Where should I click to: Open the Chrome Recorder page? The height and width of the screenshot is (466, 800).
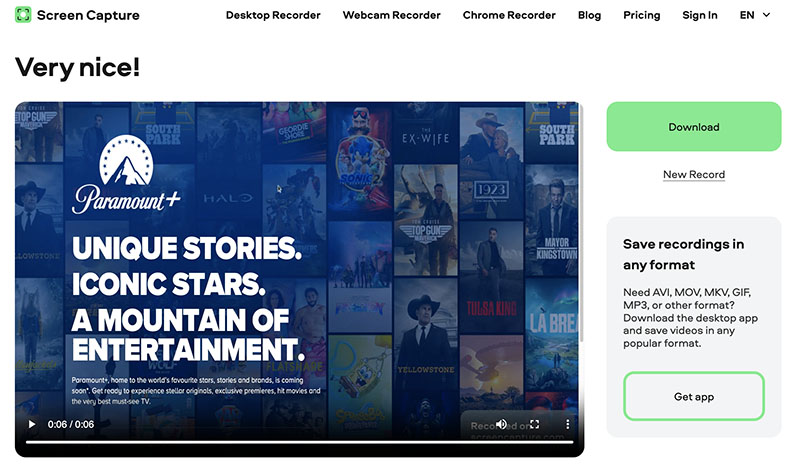(509, 15)
